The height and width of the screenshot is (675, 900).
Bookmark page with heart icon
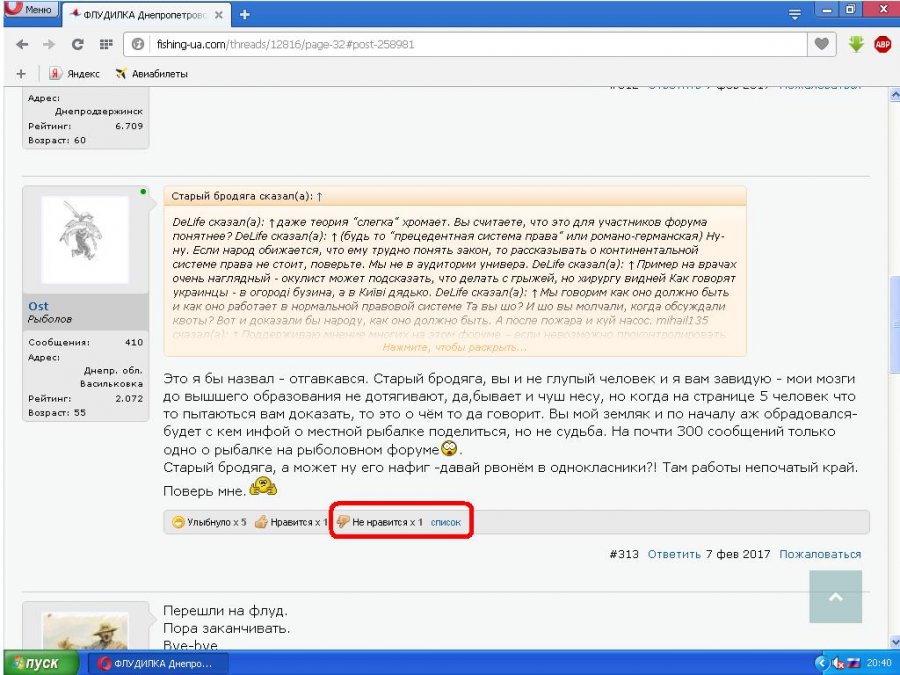tap(821, 45)
